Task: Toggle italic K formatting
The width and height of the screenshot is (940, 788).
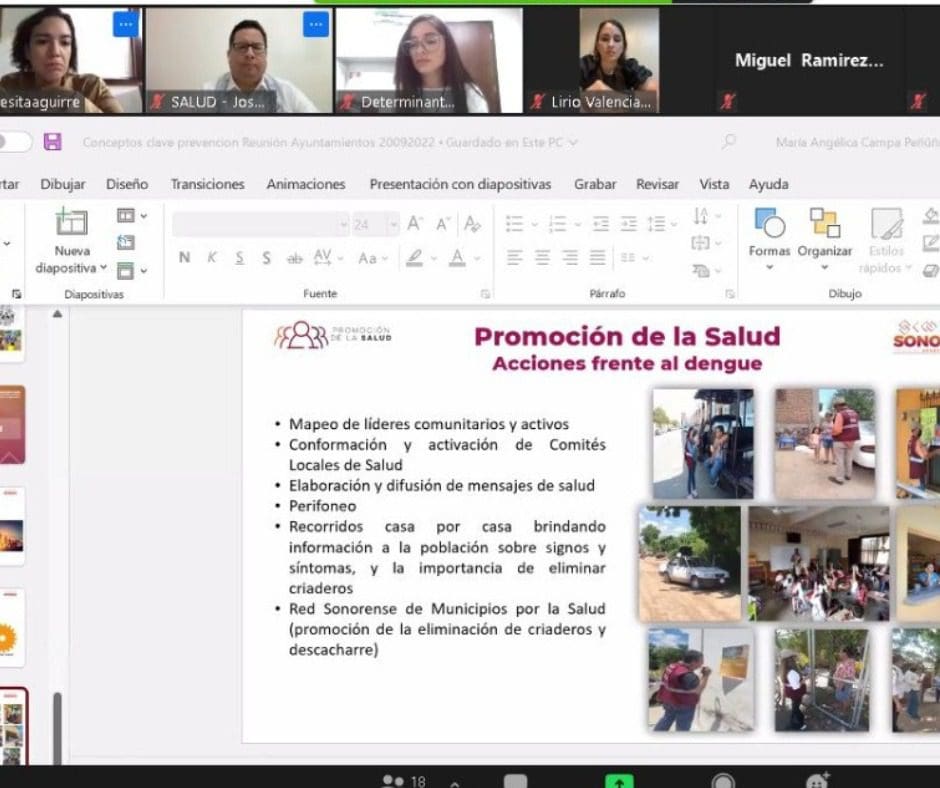Action: [x=212, y=258]
